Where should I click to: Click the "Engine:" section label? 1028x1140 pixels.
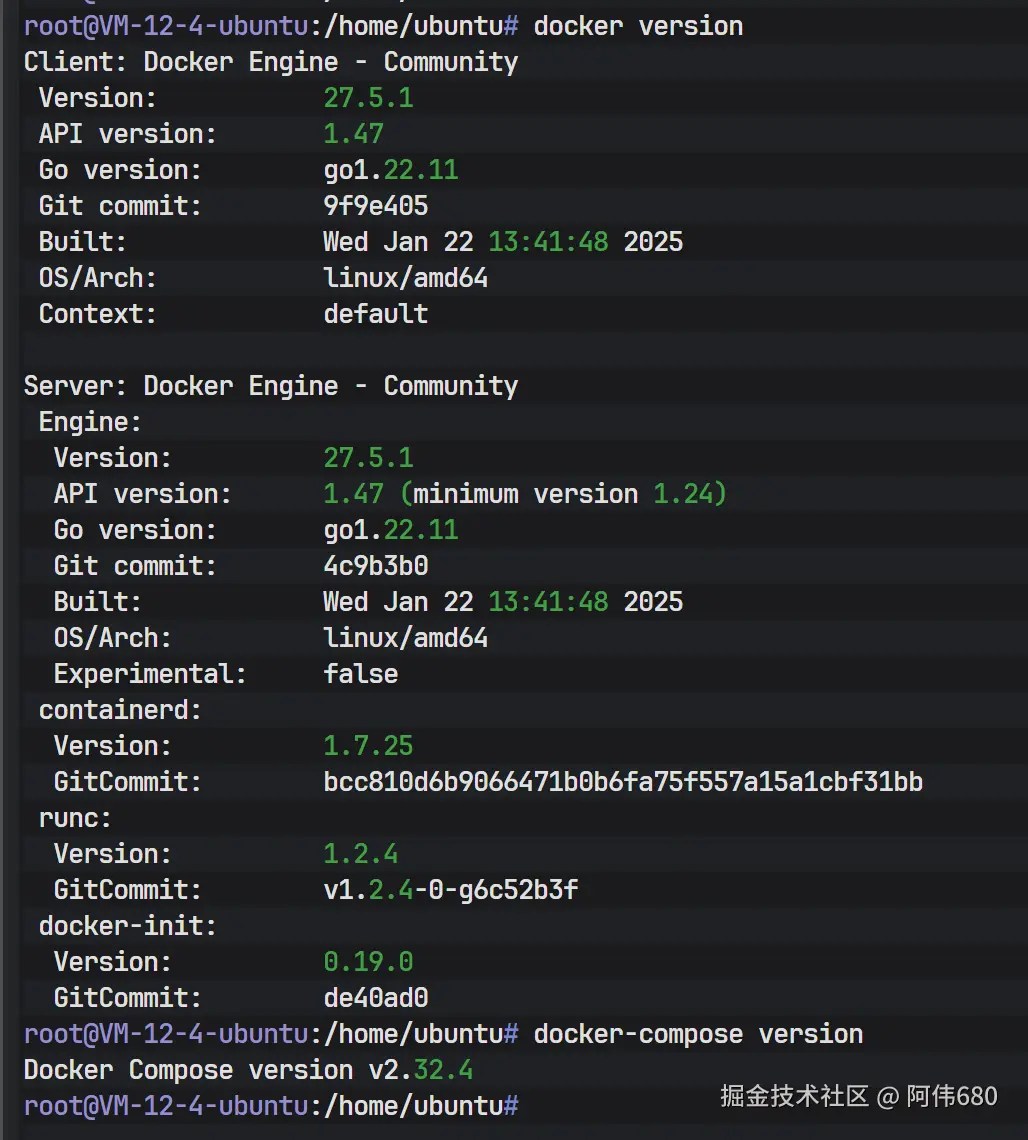(90, 422)
